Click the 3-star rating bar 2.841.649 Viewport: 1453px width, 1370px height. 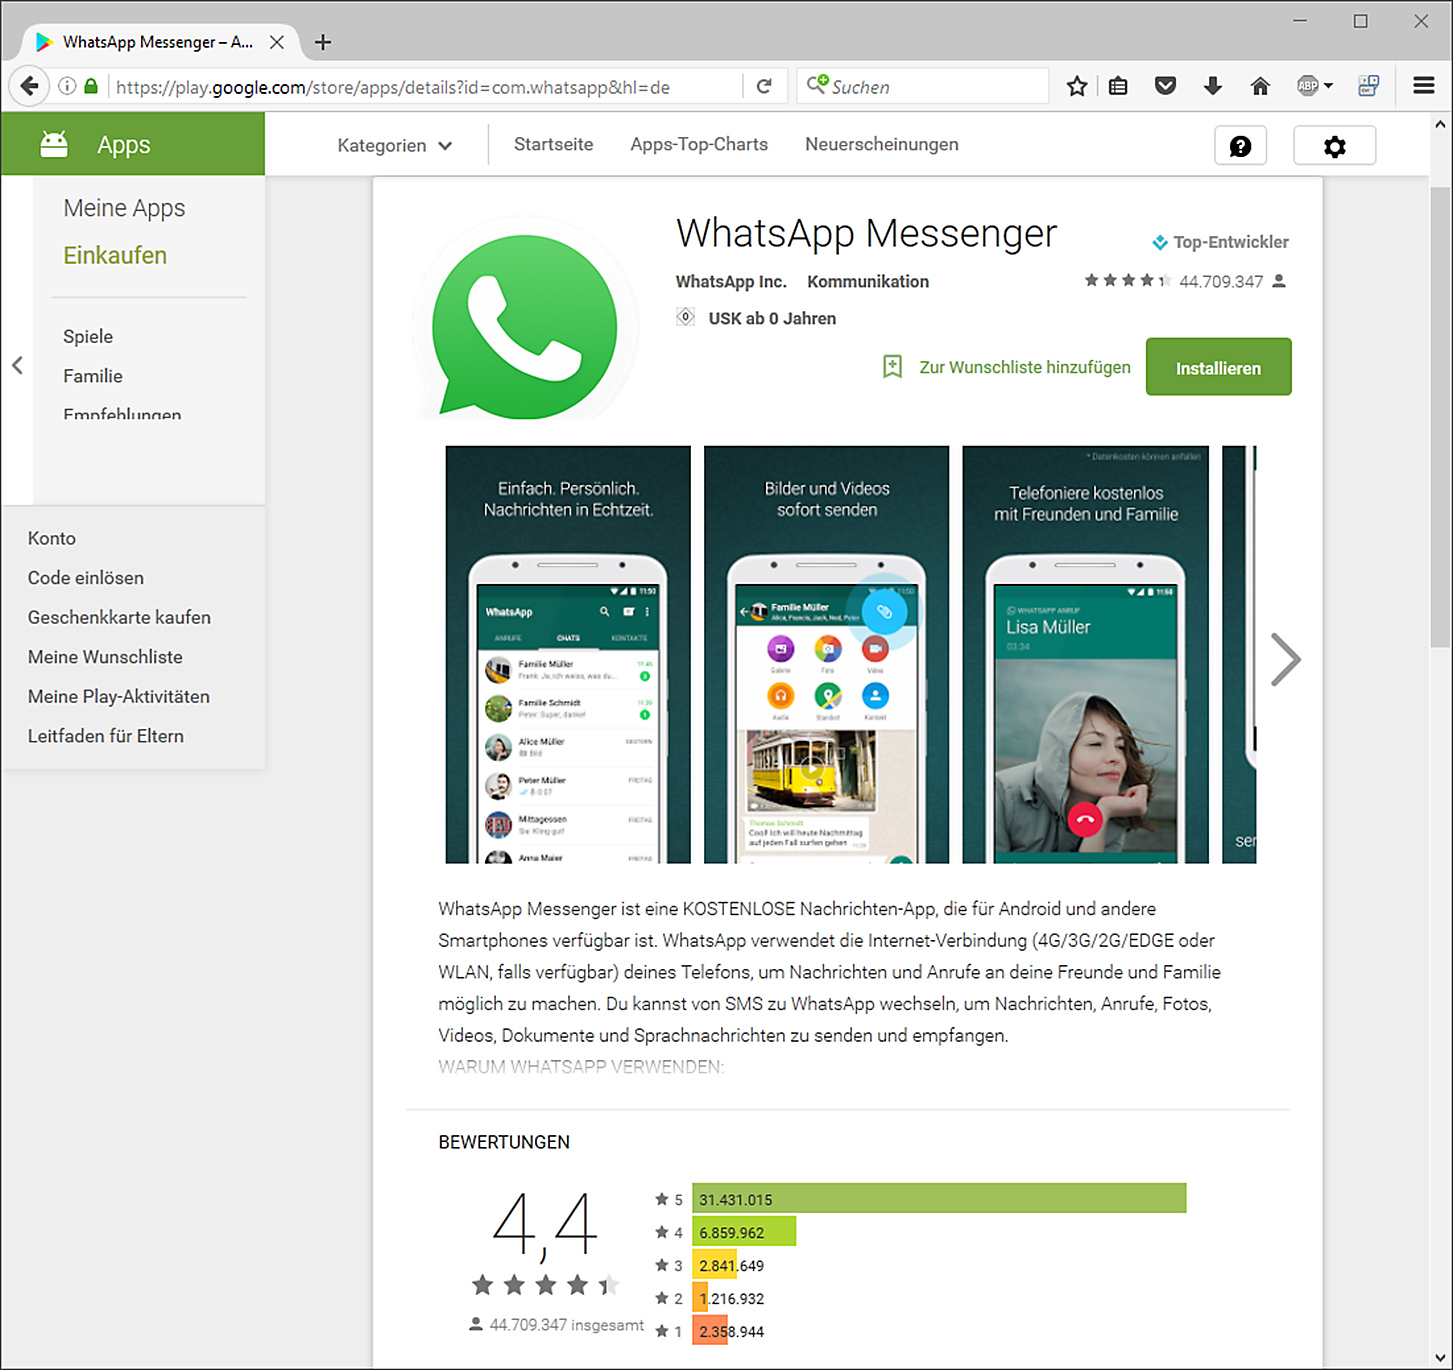point(715,1264)
